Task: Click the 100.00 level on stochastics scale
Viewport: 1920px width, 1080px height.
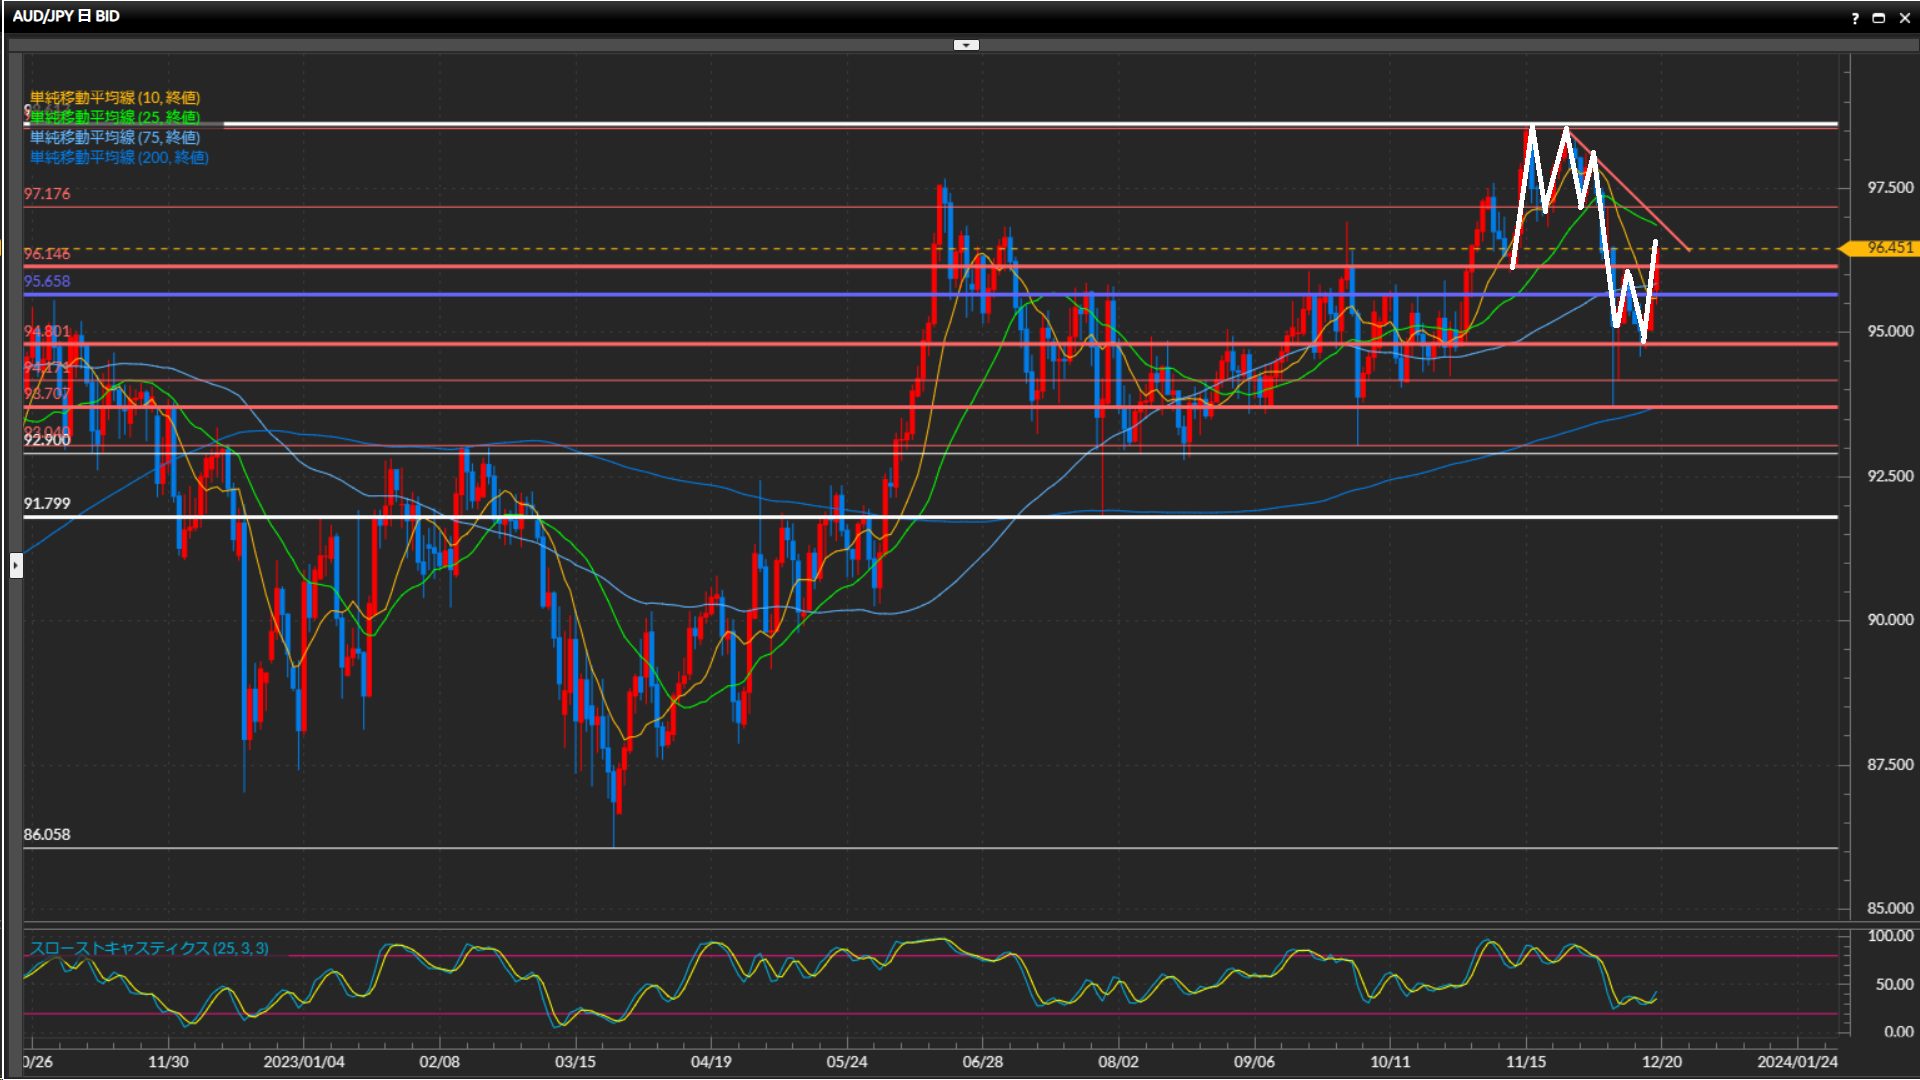Action: (x=1890, y=936)
